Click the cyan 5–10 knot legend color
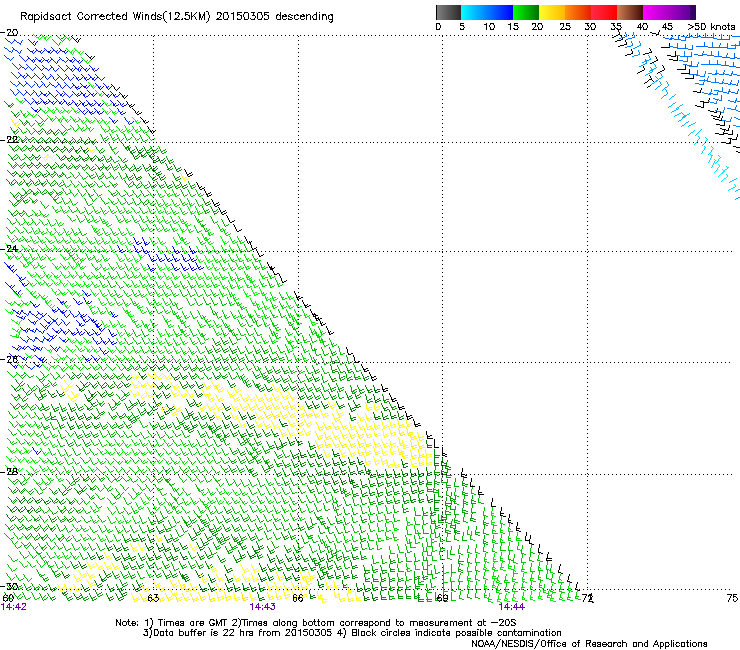The height and width of the screenshot is (650, 740). tap(474, 12)
